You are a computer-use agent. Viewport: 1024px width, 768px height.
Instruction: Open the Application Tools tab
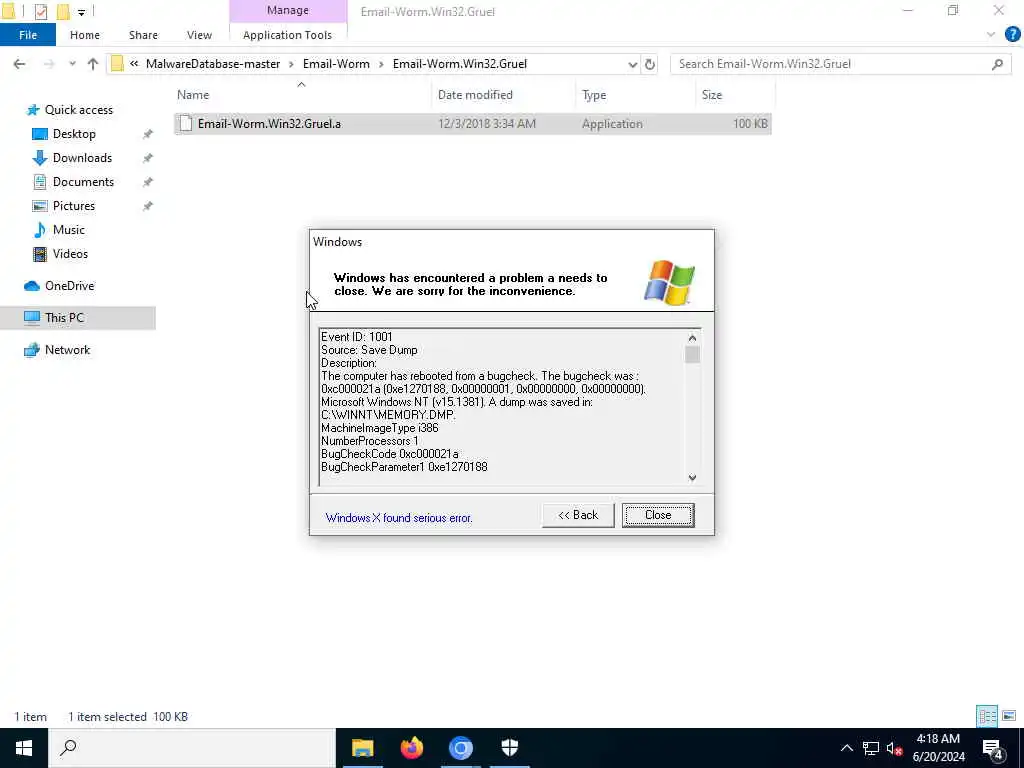tap(287, 35)
